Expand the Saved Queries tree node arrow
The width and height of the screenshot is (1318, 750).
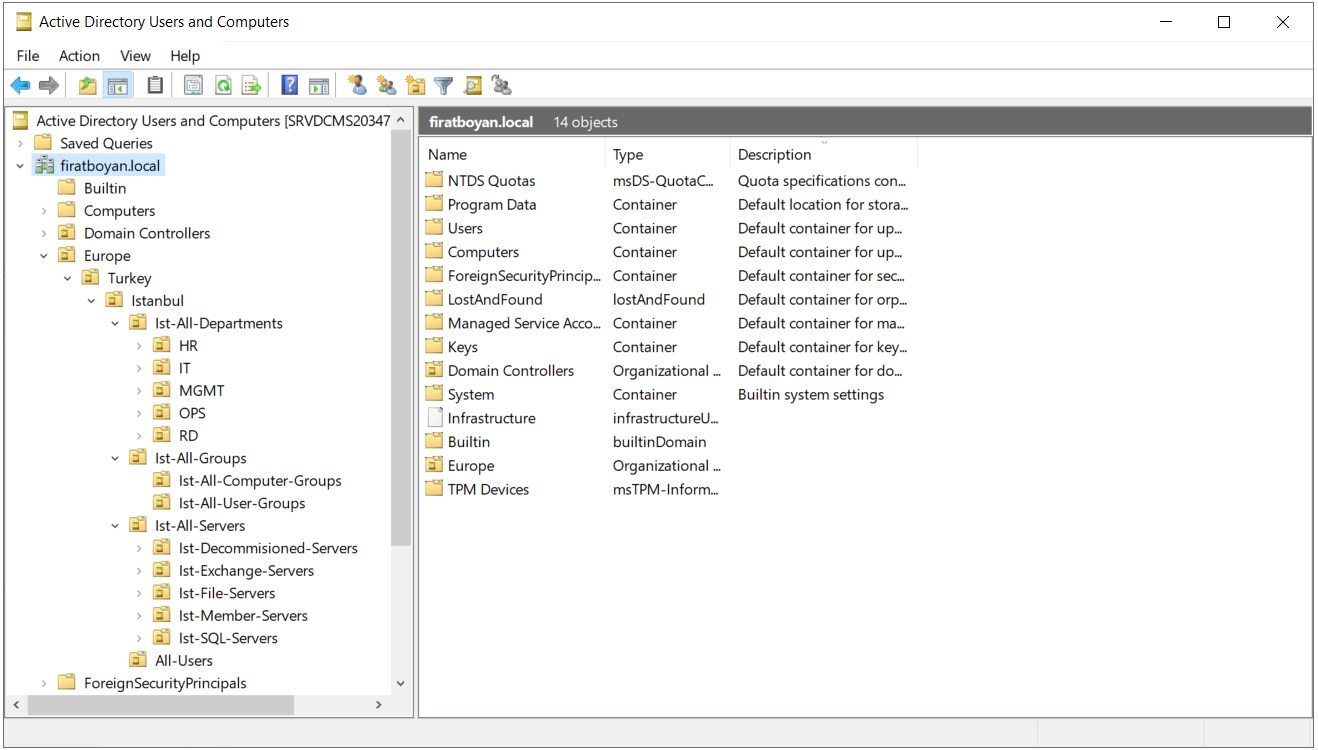pyautogui.click(x=20, y=144)
